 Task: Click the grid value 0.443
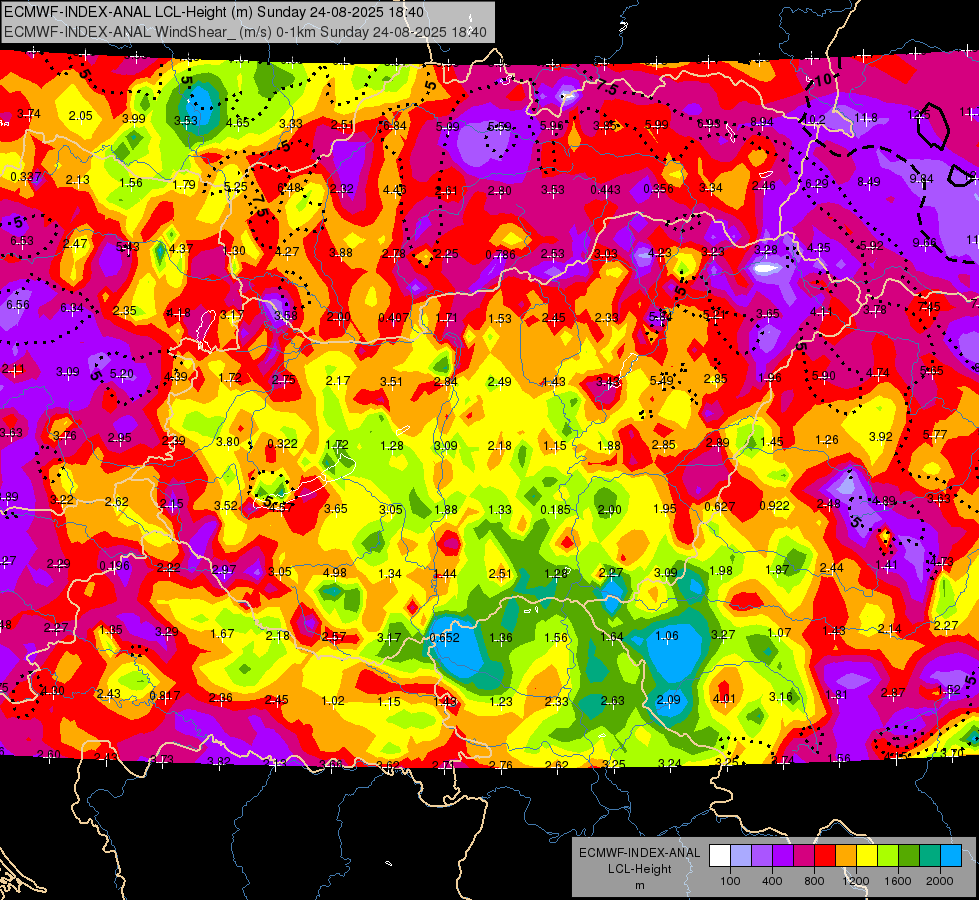606,189
